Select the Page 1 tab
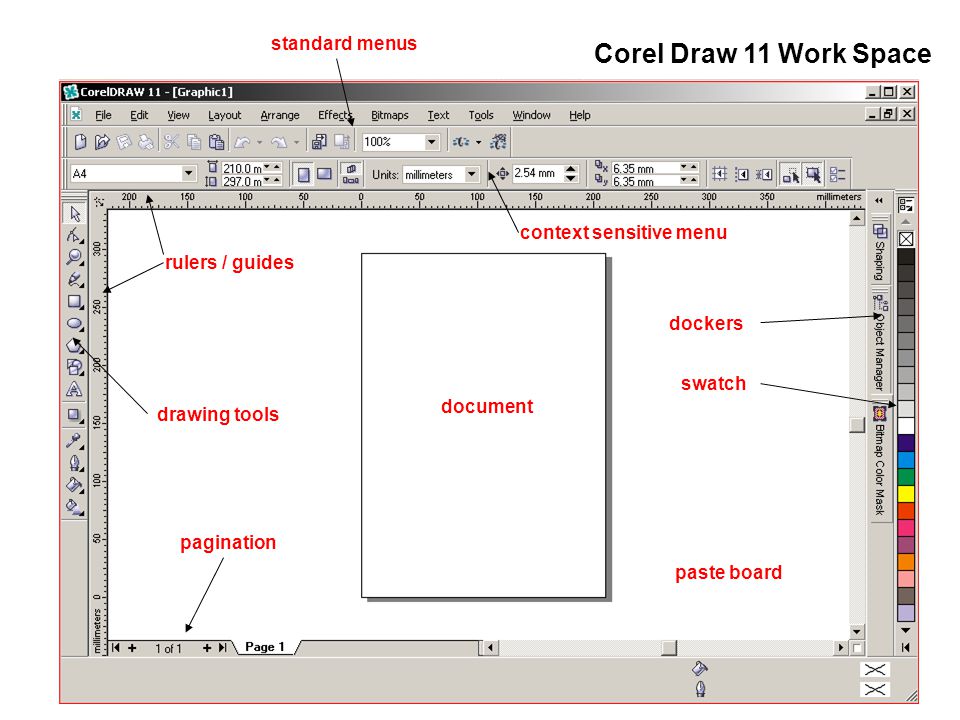Viewport: 960px width, 720px height. (x=264, y=647)
